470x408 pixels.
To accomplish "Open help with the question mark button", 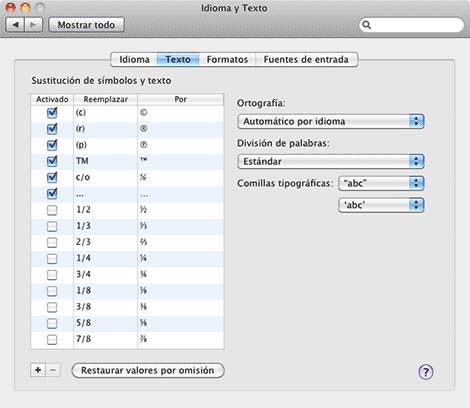I will coord(426,372).
